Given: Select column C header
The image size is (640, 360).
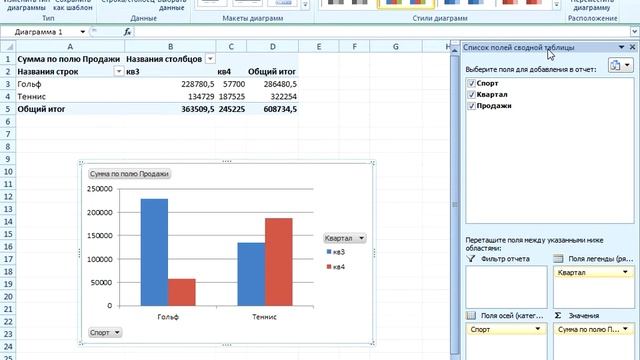Looking at the screenshot, I should pos(231,47).
